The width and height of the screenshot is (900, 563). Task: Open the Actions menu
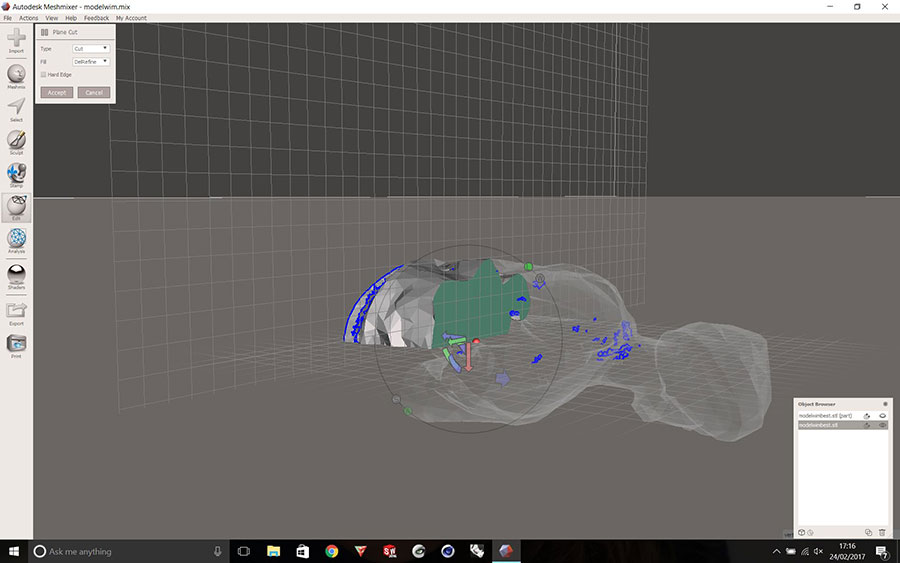(x=28, y=18)
